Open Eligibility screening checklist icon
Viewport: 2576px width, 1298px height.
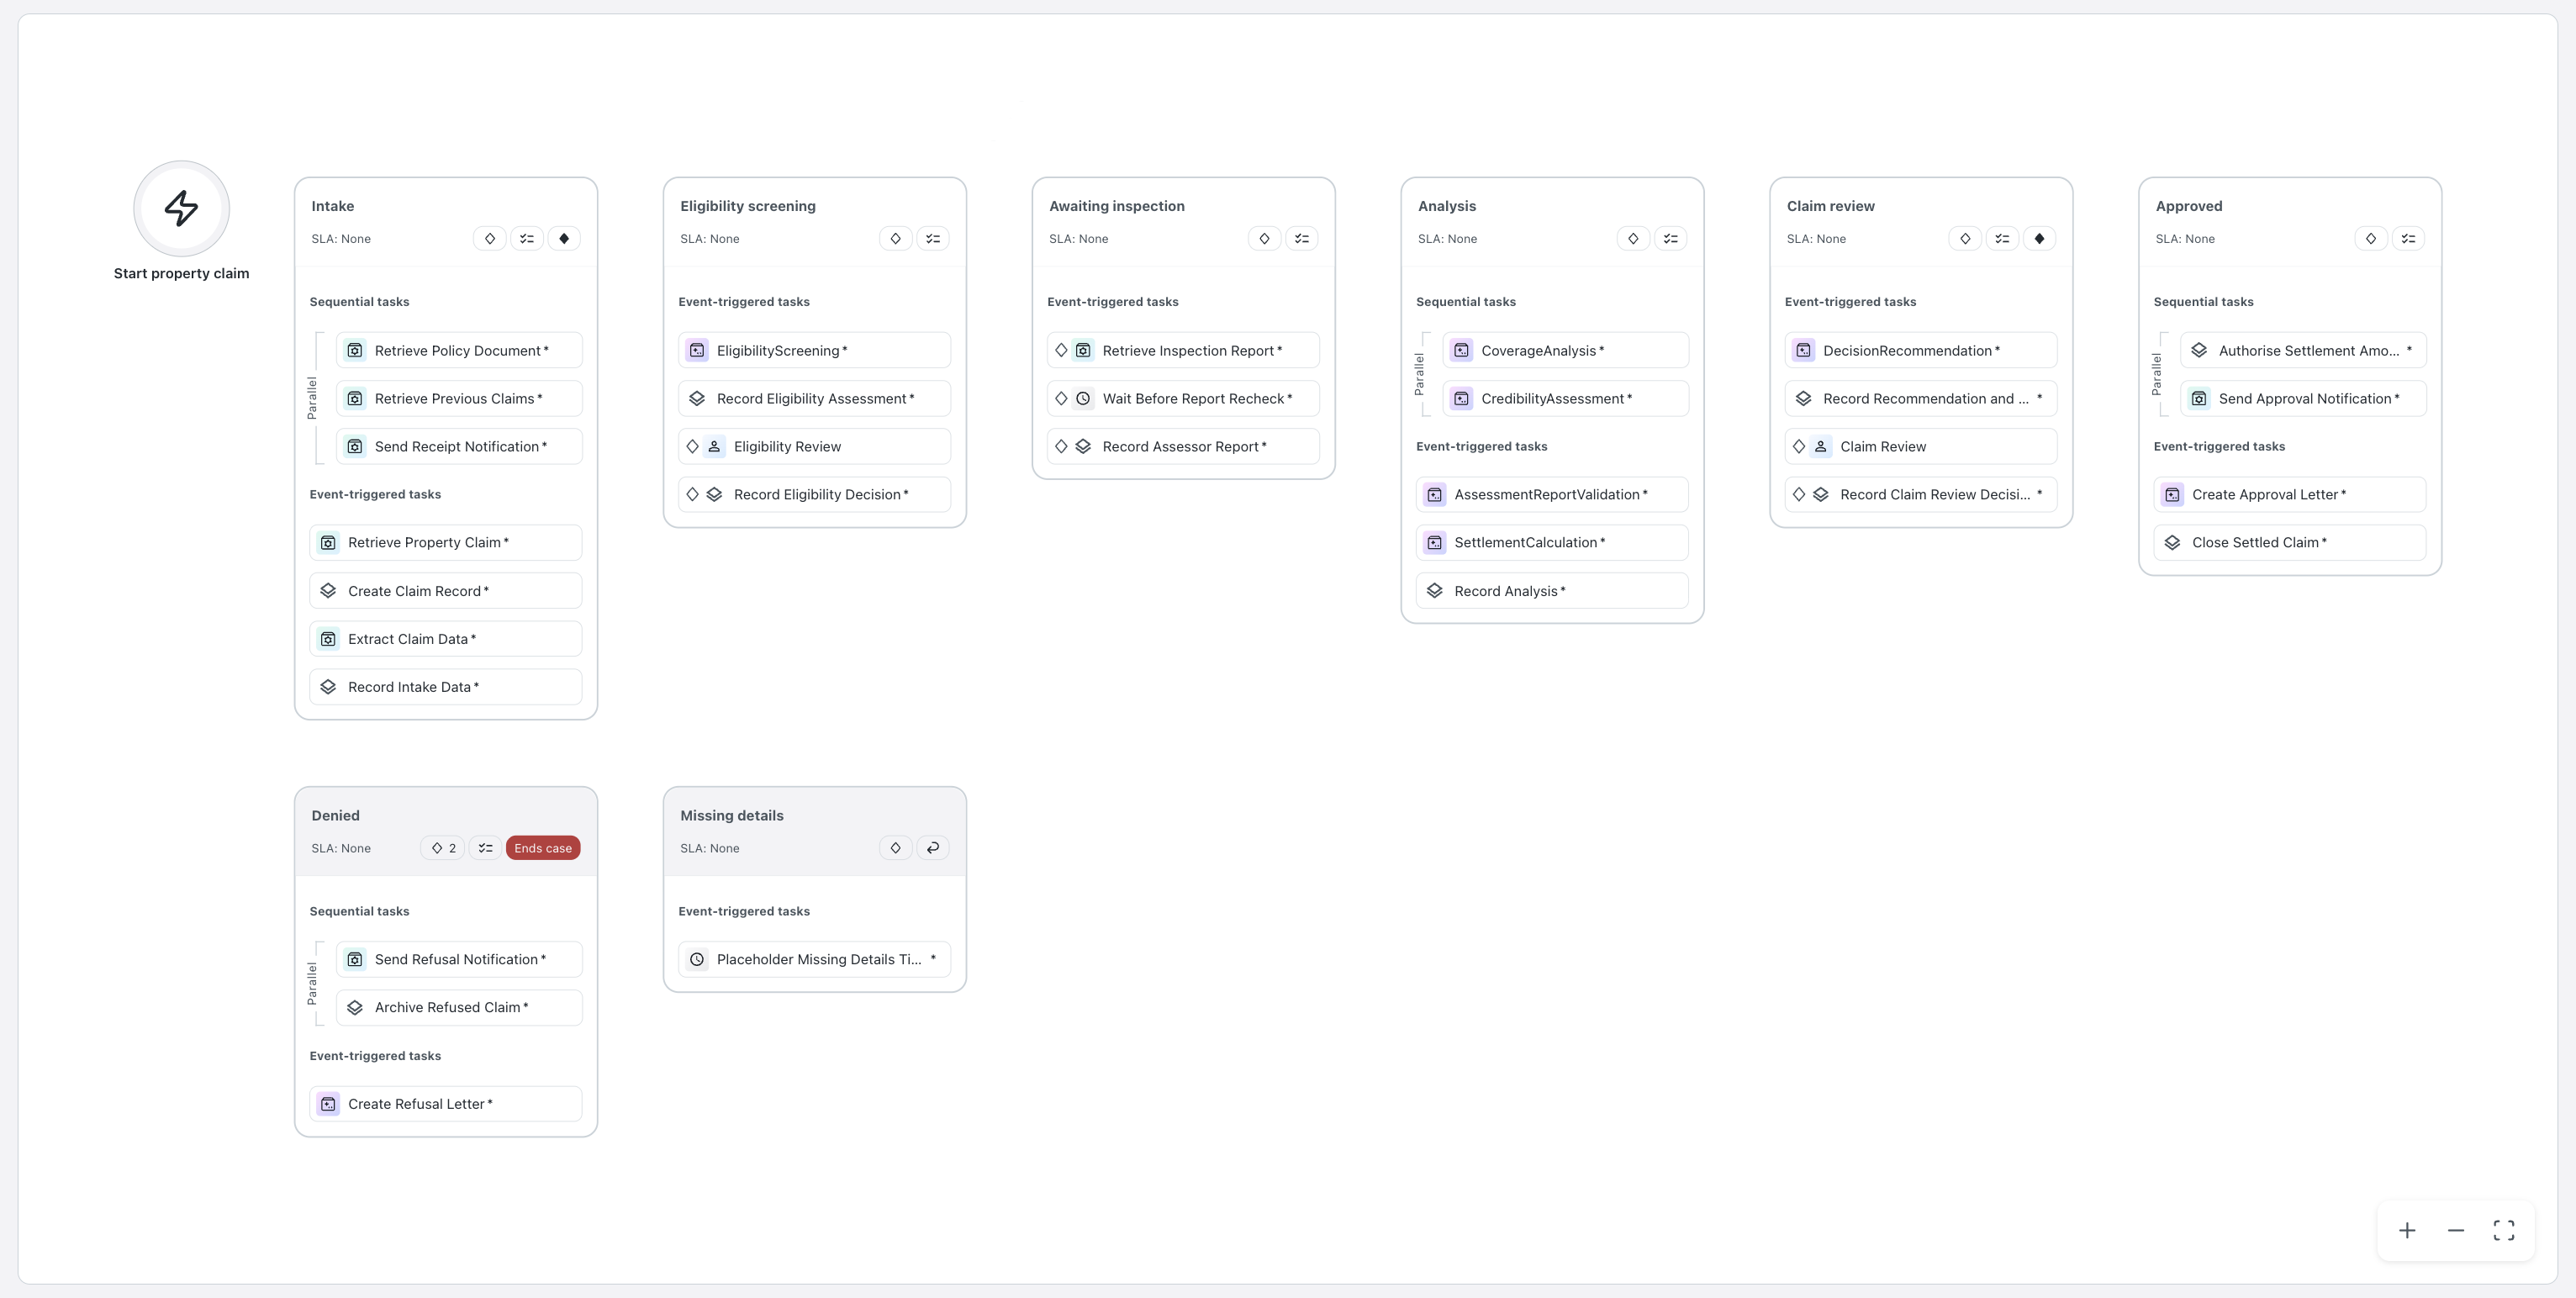(x=933, y=238)
